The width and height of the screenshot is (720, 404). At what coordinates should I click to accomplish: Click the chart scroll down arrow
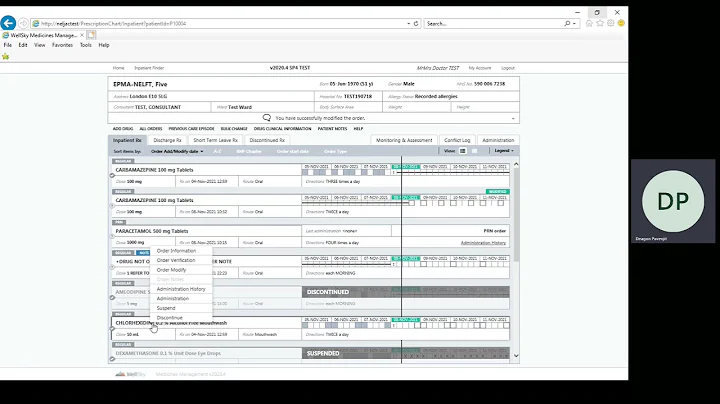point(516,356)
